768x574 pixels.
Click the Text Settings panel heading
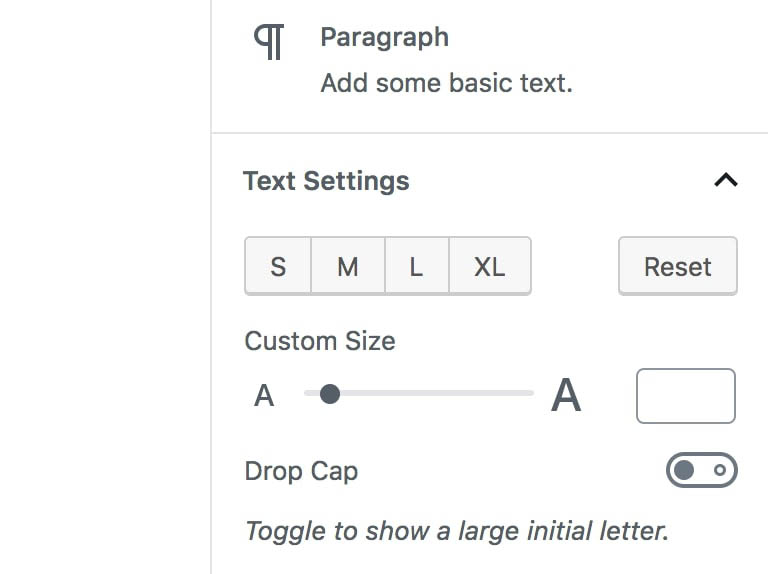click(x=326, y=181)
